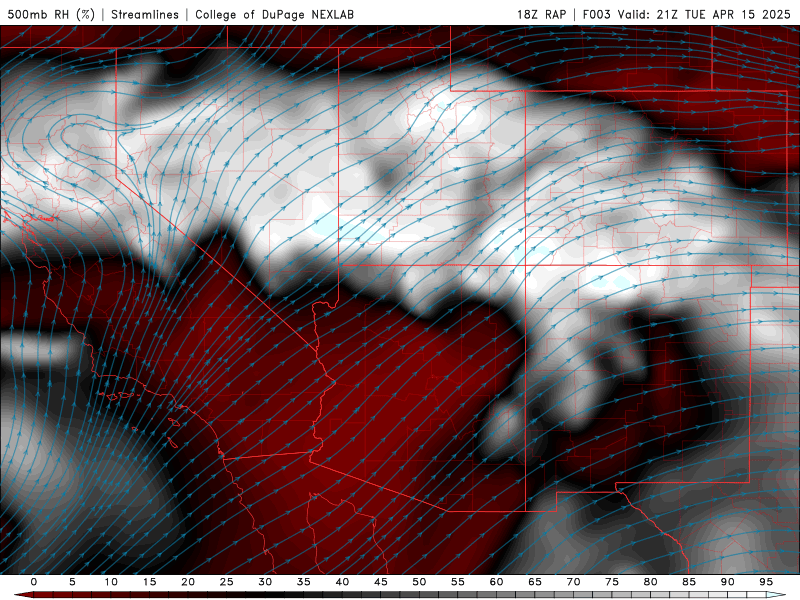This screenshot has height=600, width=800.
Task: Click the colorbar value label 25
Action: coord(227,582)
